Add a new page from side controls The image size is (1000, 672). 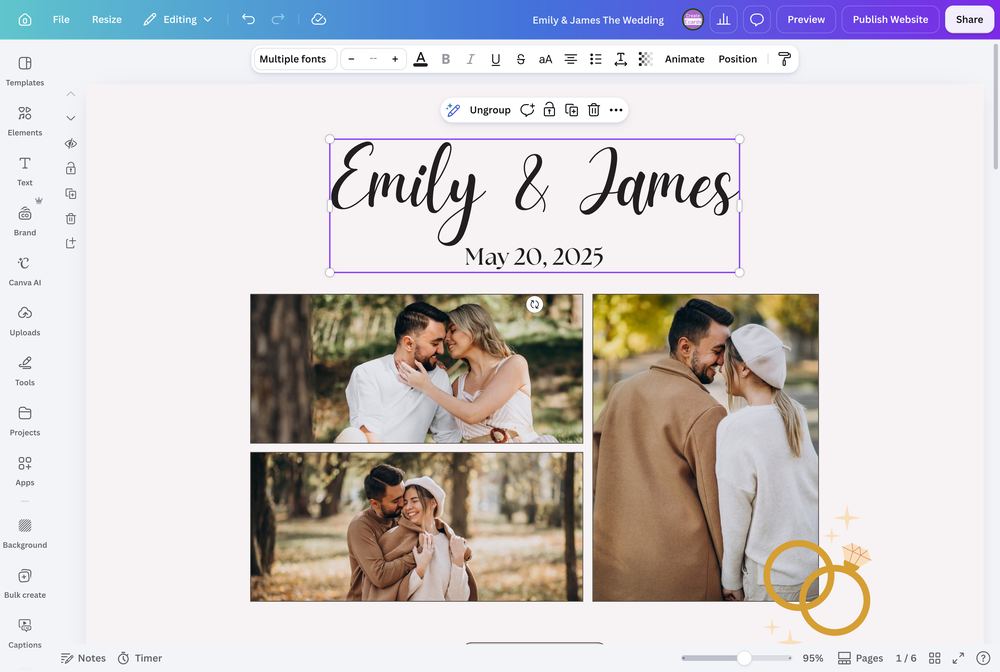click(71, 243)
